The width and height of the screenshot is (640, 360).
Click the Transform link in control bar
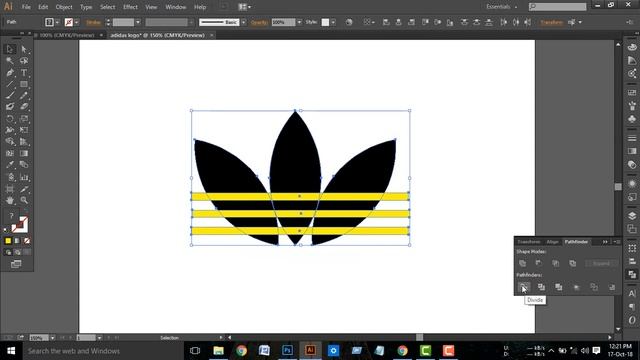pyautogui.click(x=551, y=22)
